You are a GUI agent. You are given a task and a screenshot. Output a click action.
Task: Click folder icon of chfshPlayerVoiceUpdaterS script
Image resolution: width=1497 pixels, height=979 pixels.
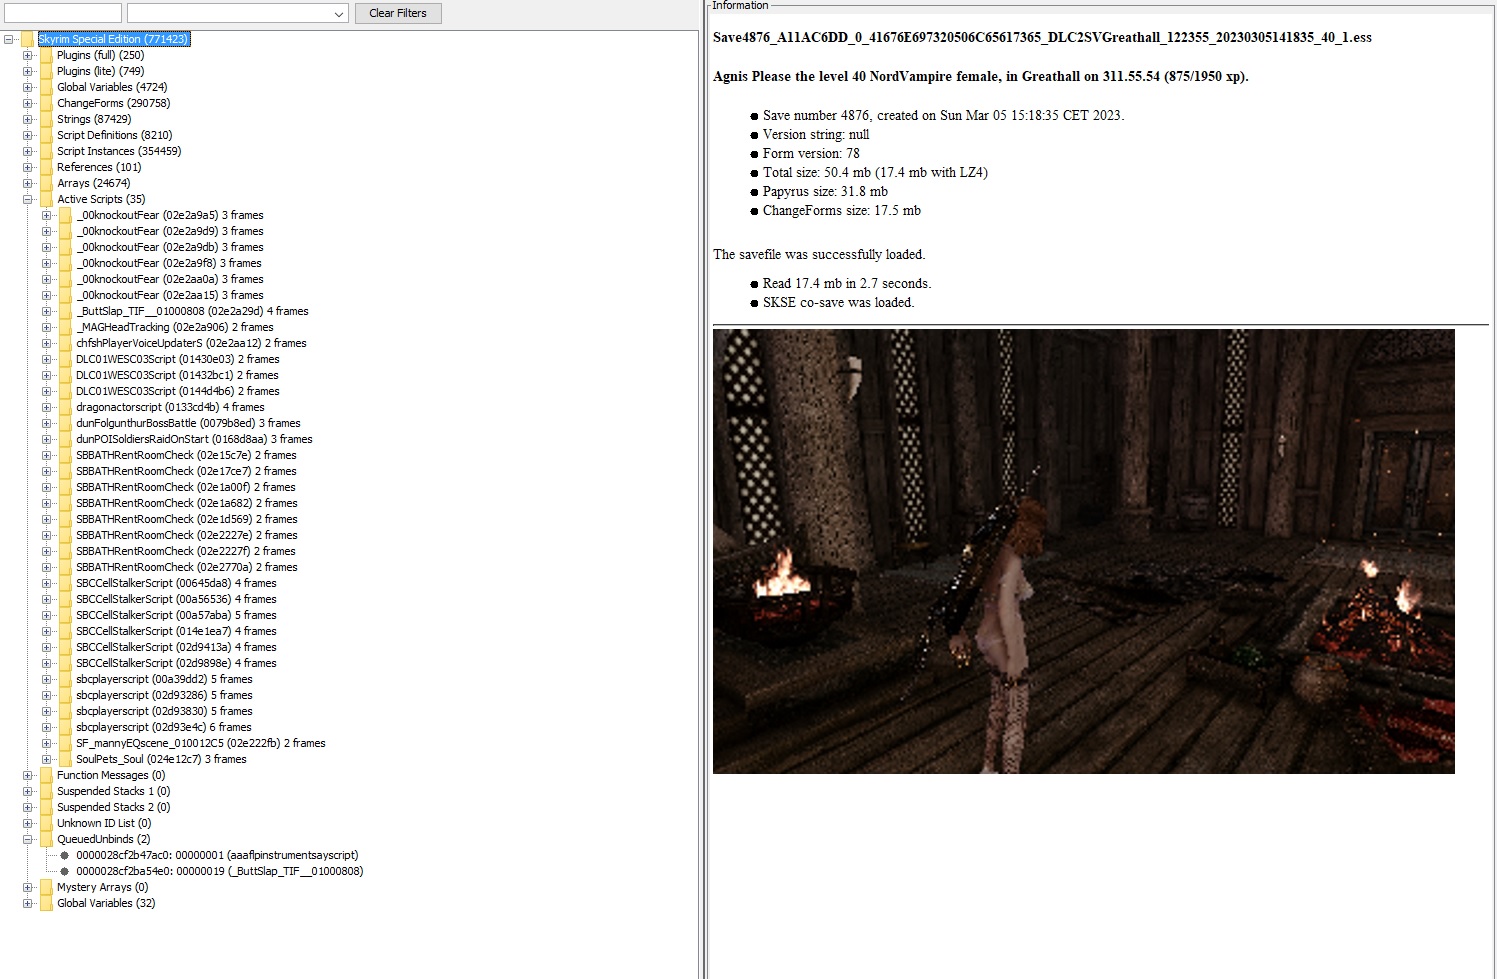pos(65,343)
